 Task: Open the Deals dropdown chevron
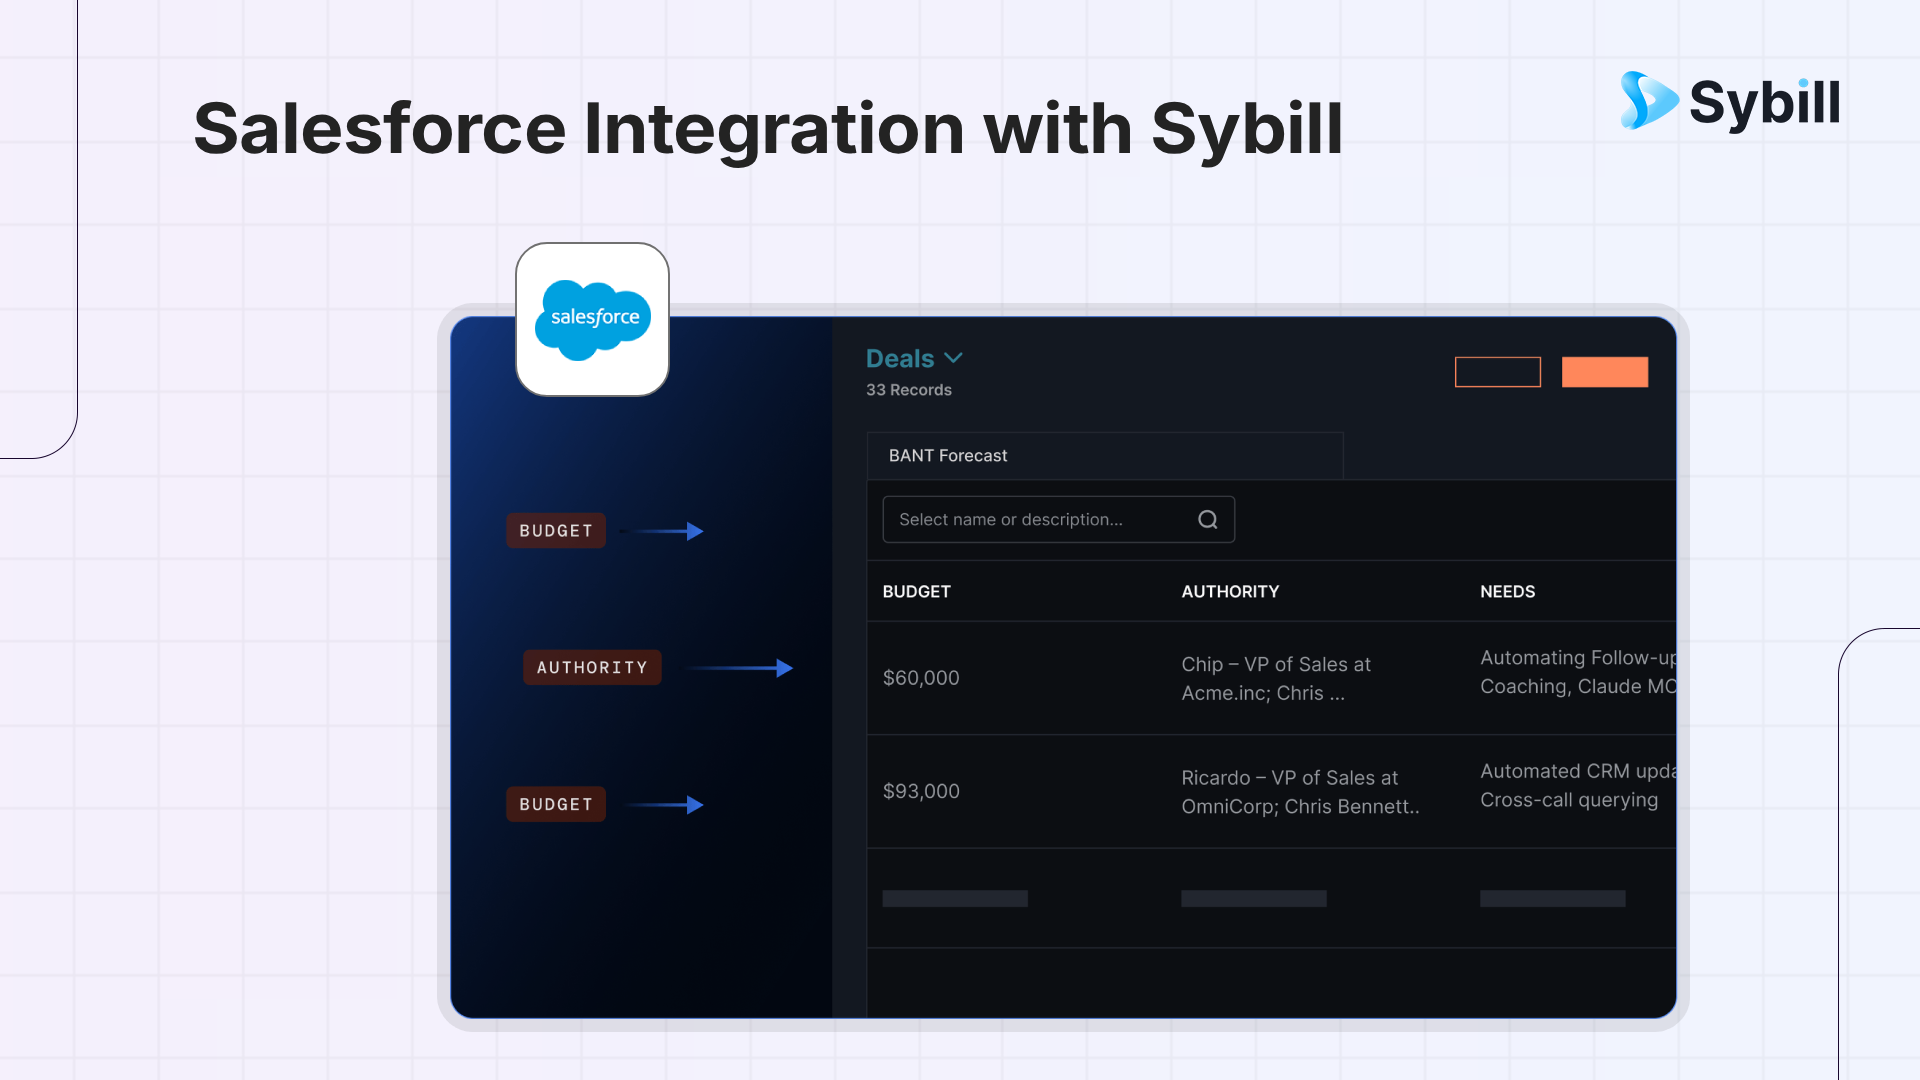coord(953,358)
